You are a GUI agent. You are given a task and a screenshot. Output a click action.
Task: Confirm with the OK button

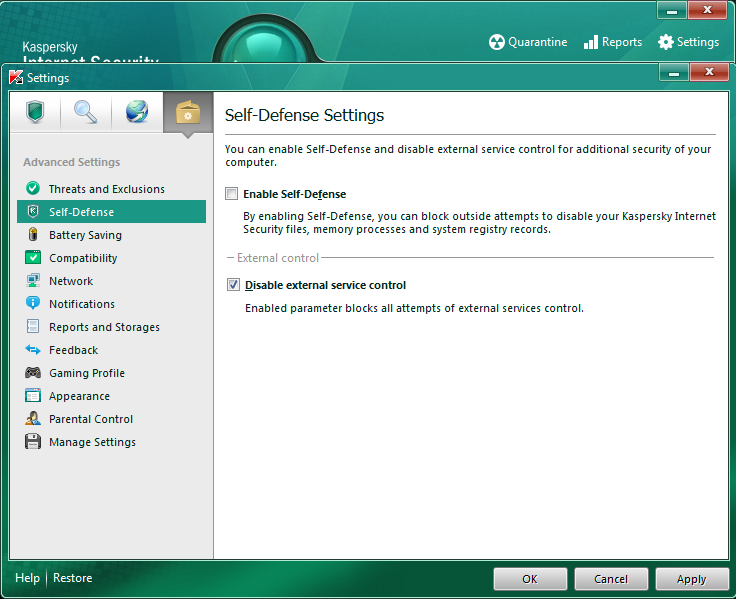[x=530, y=579]
